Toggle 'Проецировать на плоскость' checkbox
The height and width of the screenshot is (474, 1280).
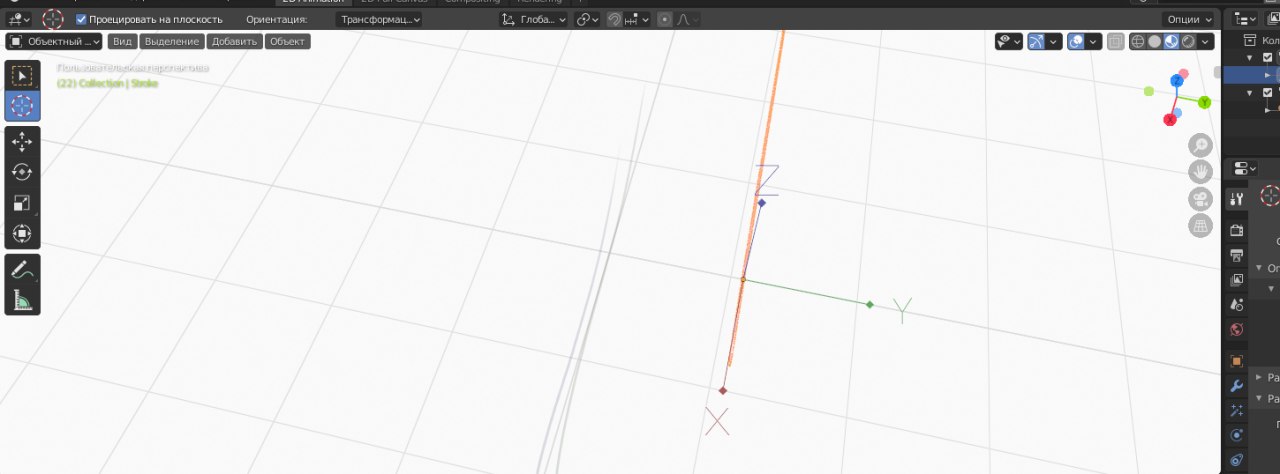pos(82,19)
